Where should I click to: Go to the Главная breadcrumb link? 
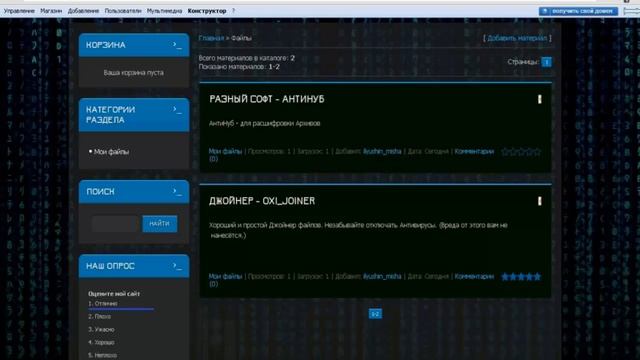click(211, 38)
